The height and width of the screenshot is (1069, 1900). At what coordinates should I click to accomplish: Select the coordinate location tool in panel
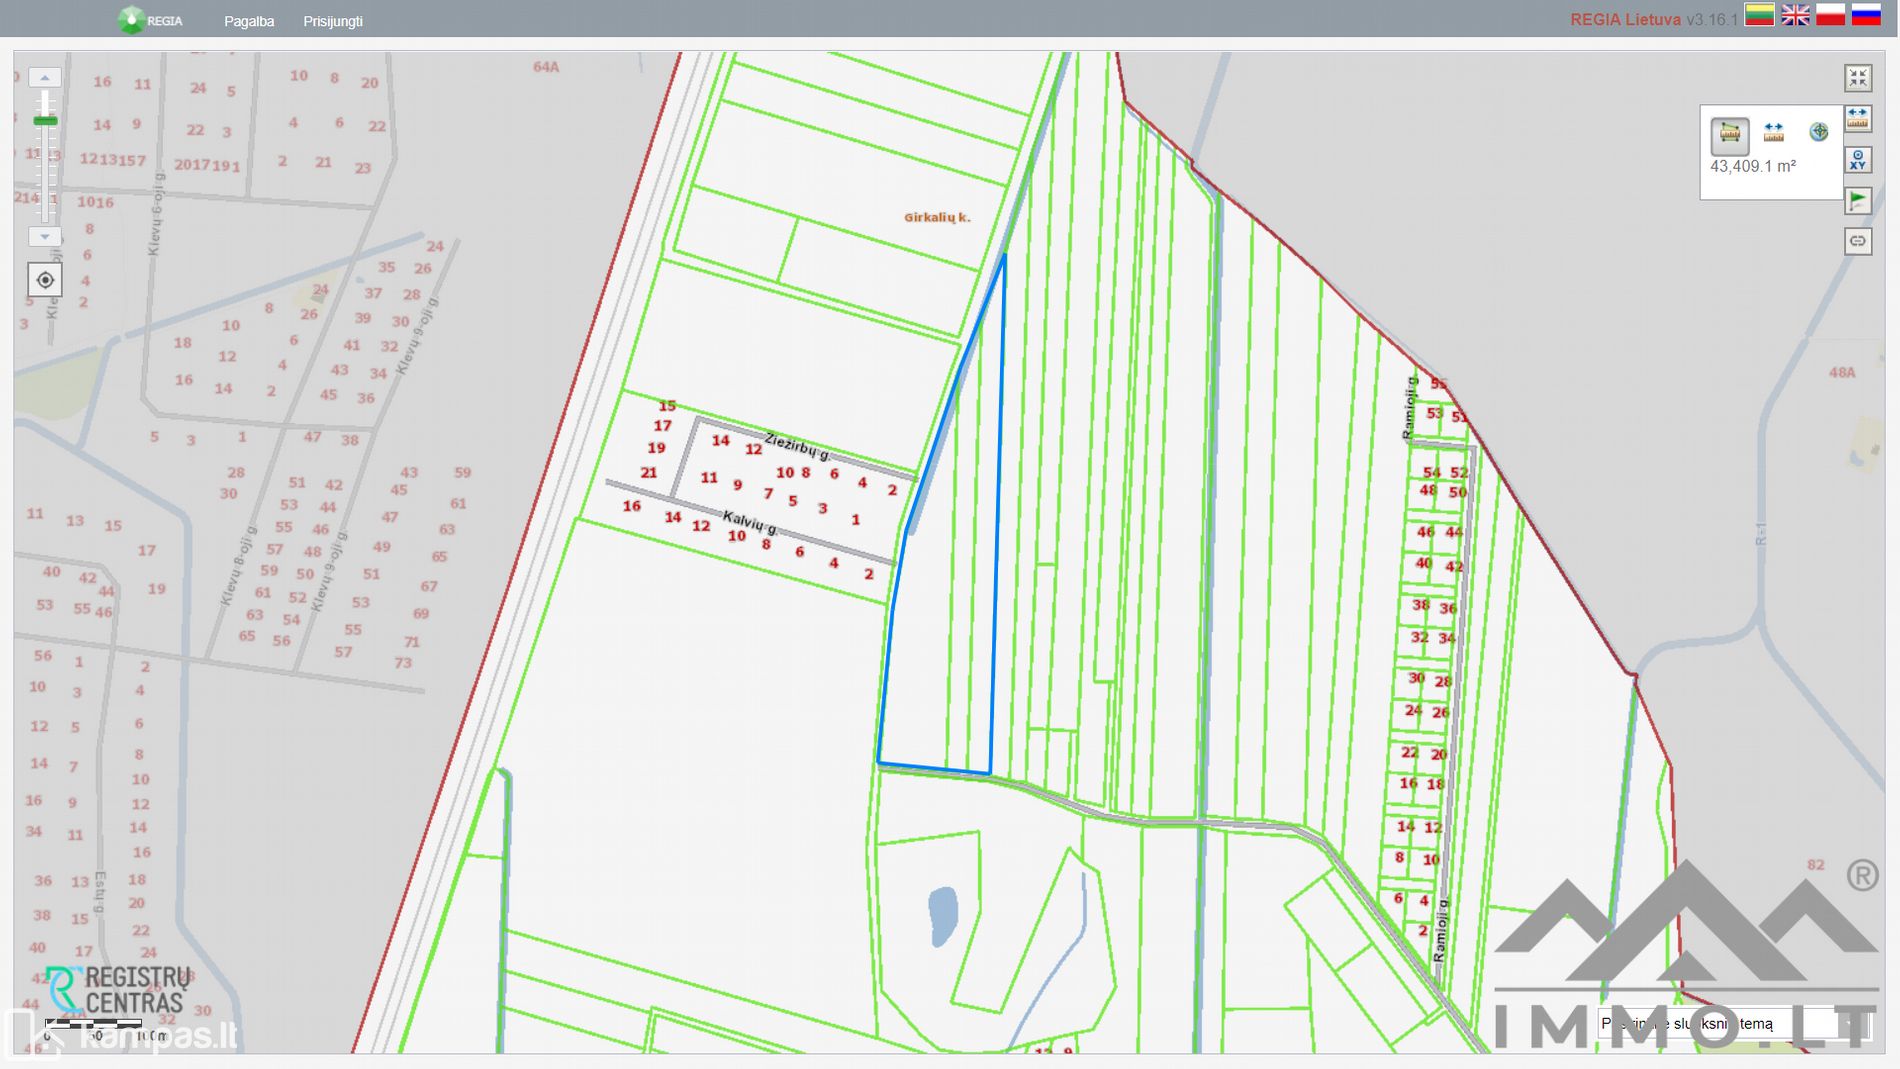coord(1818,132)
